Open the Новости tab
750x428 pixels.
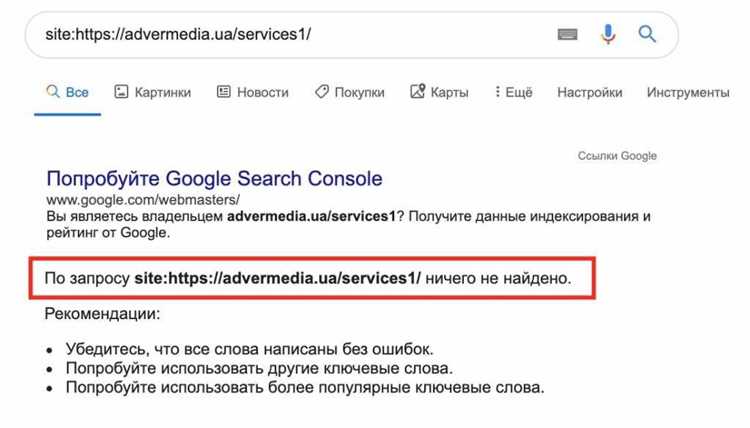click(x=253, y=92)
